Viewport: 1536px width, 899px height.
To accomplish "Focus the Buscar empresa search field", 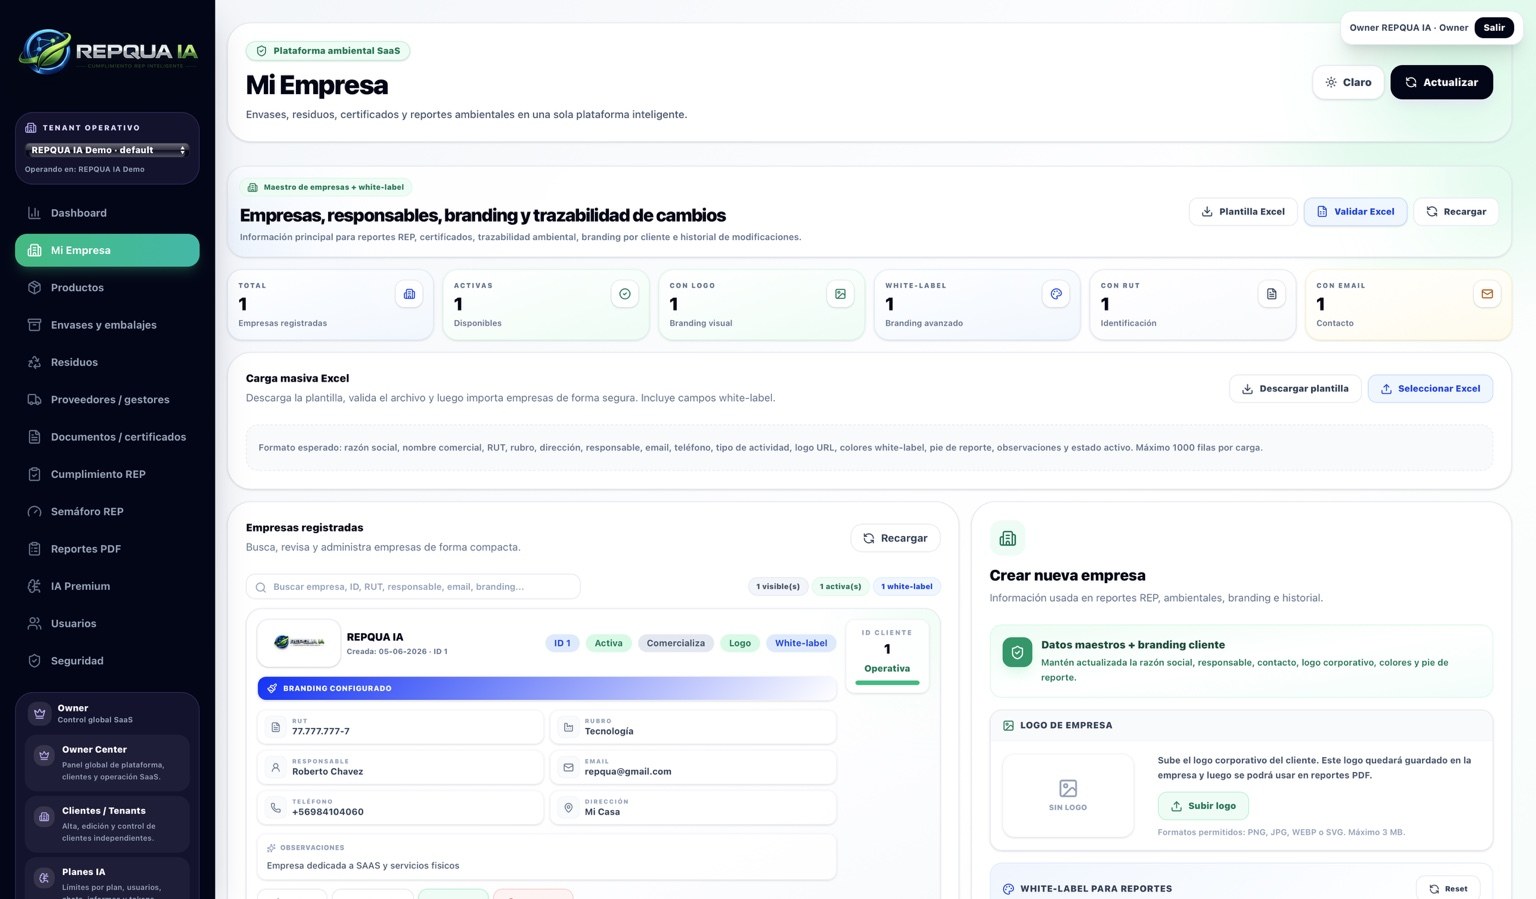I will (413, 587).
